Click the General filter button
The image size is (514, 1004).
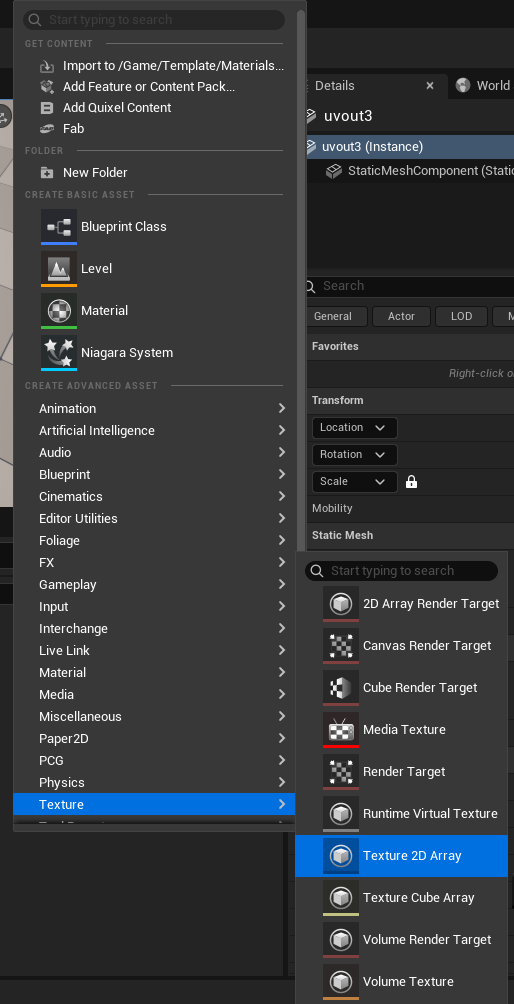click(x=335, y=316)
